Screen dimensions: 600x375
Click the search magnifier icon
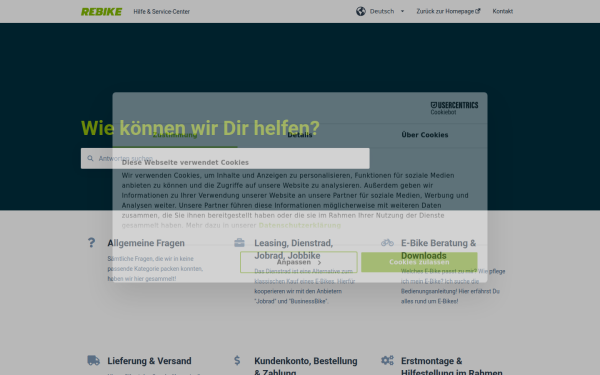point(90,158)
